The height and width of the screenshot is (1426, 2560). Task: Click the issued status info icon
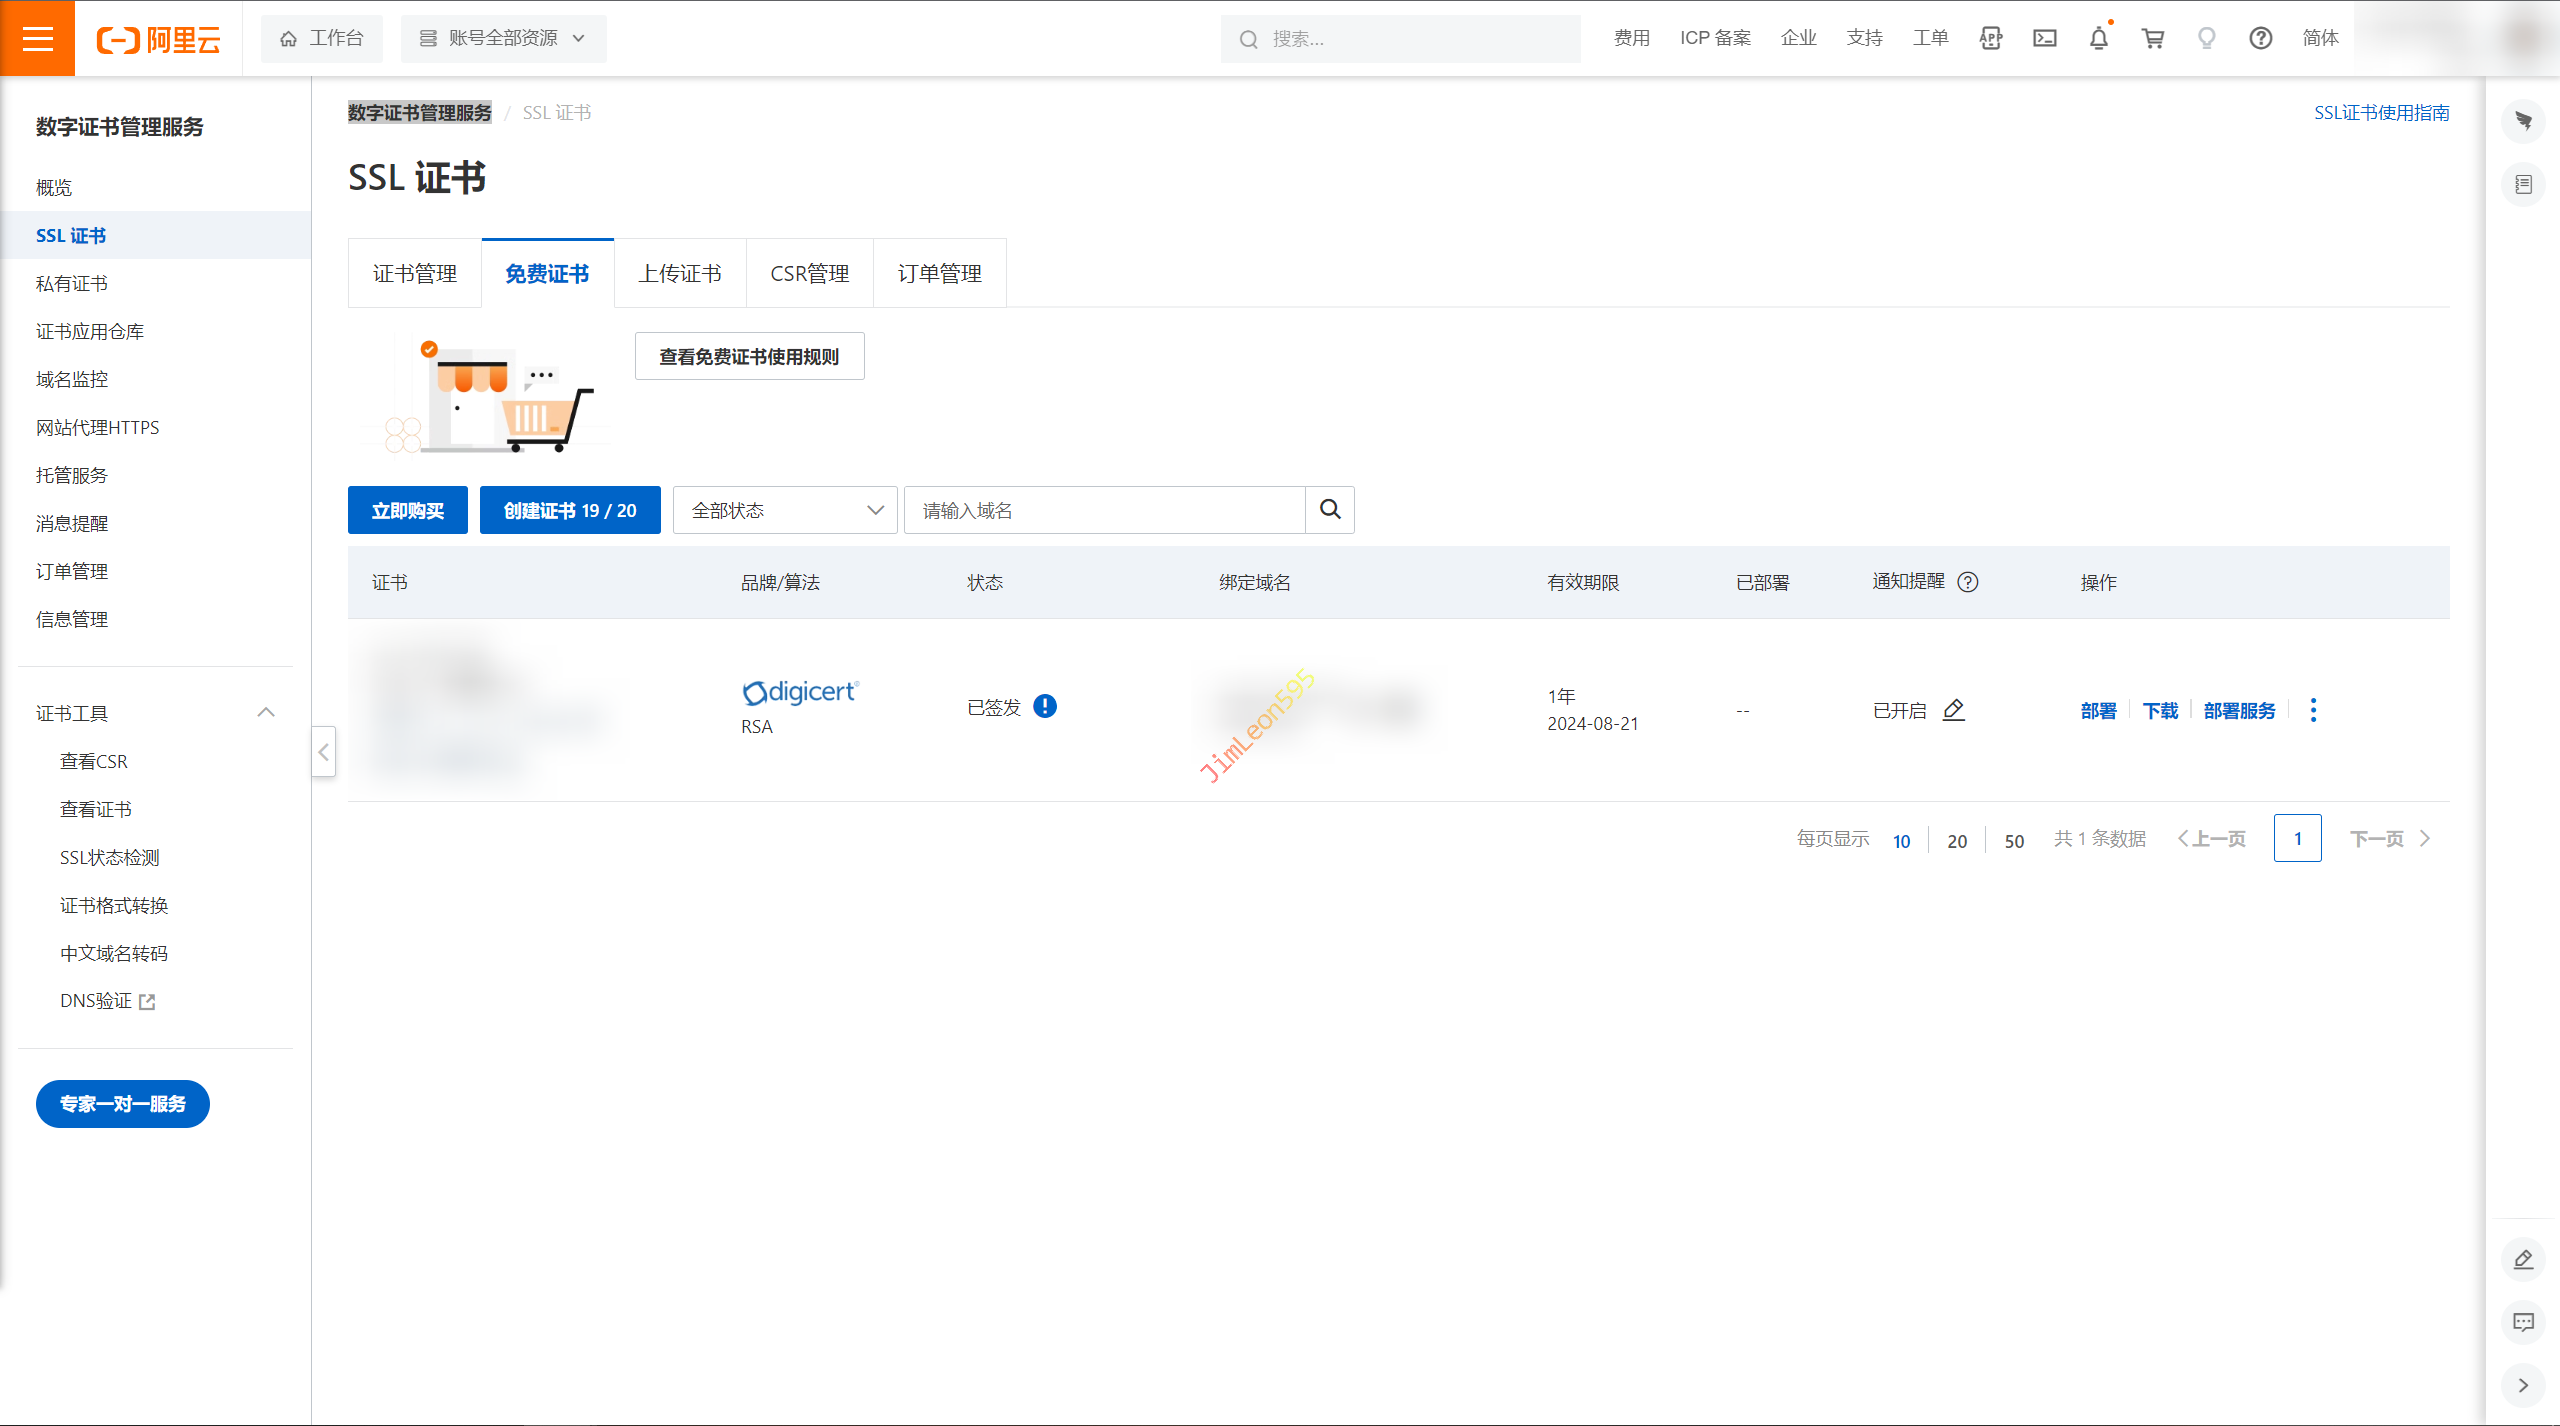tap(1045, 707)
